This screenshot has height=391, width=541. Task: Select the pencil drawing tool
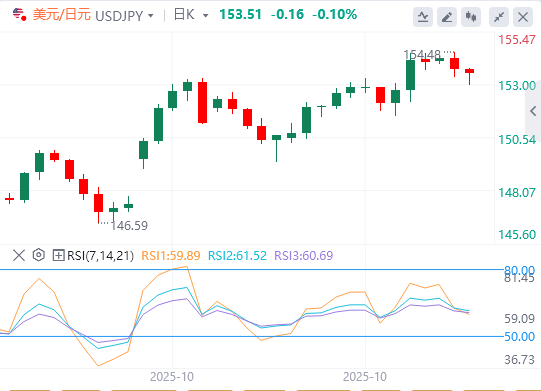[x=447, y=17]
